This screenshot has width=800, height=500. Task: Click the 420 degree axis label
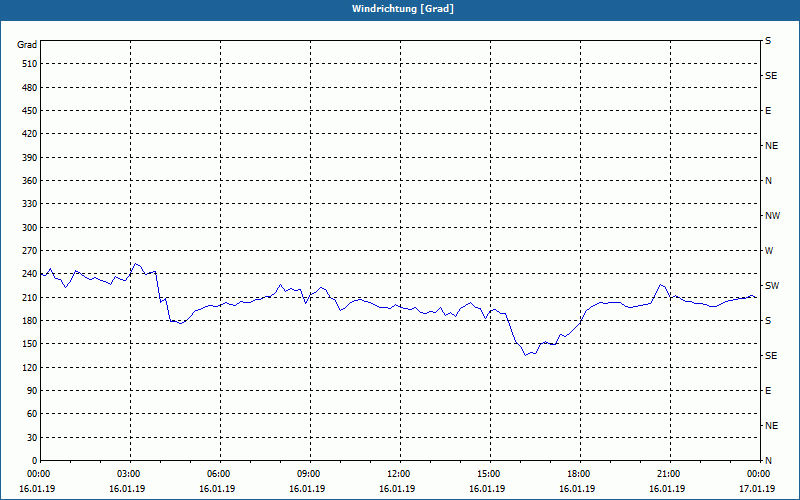tap(30, 134)
